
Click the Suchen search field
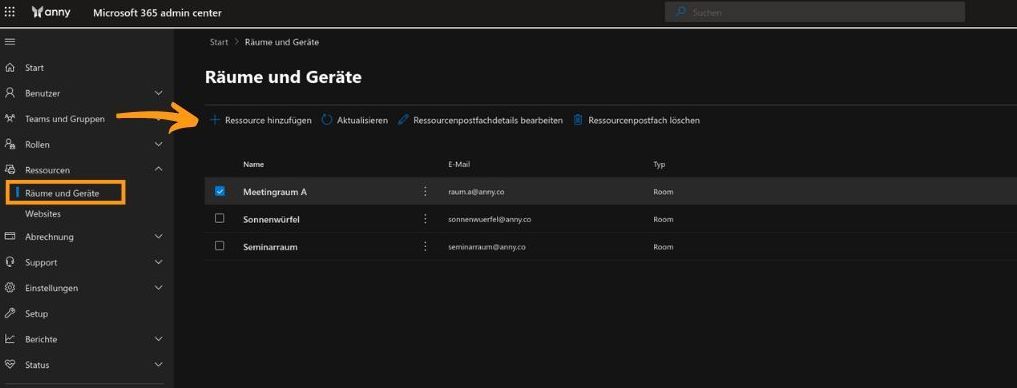pyautogui.click(x=815, y=12)
